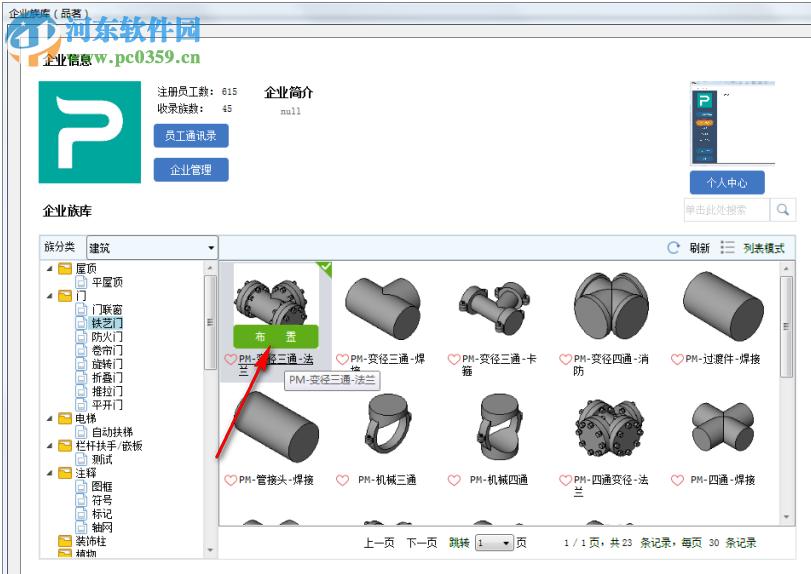This screenshot has height=574, width=811.
Task: Favorite PM-机械四通 with heart icon
Action: click(454, 480)
